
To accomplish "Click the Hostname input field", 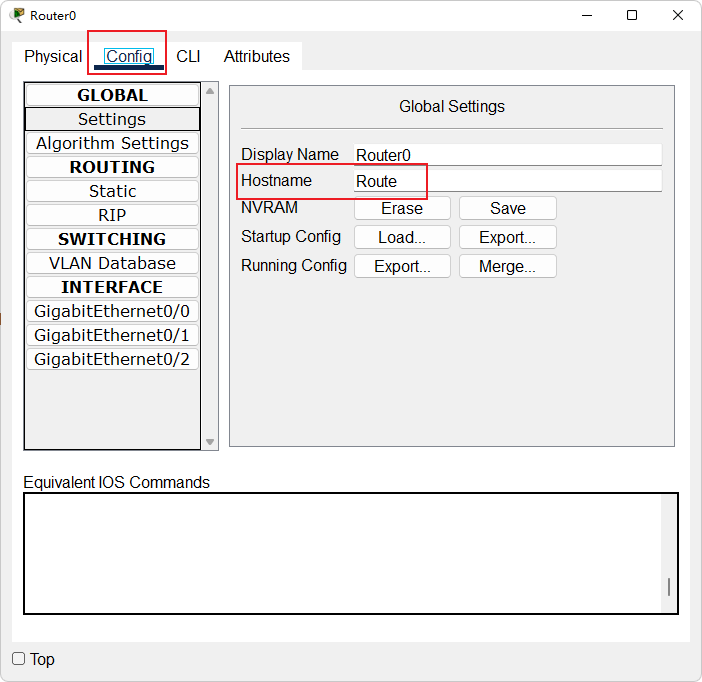I will (x=508, y=181).
